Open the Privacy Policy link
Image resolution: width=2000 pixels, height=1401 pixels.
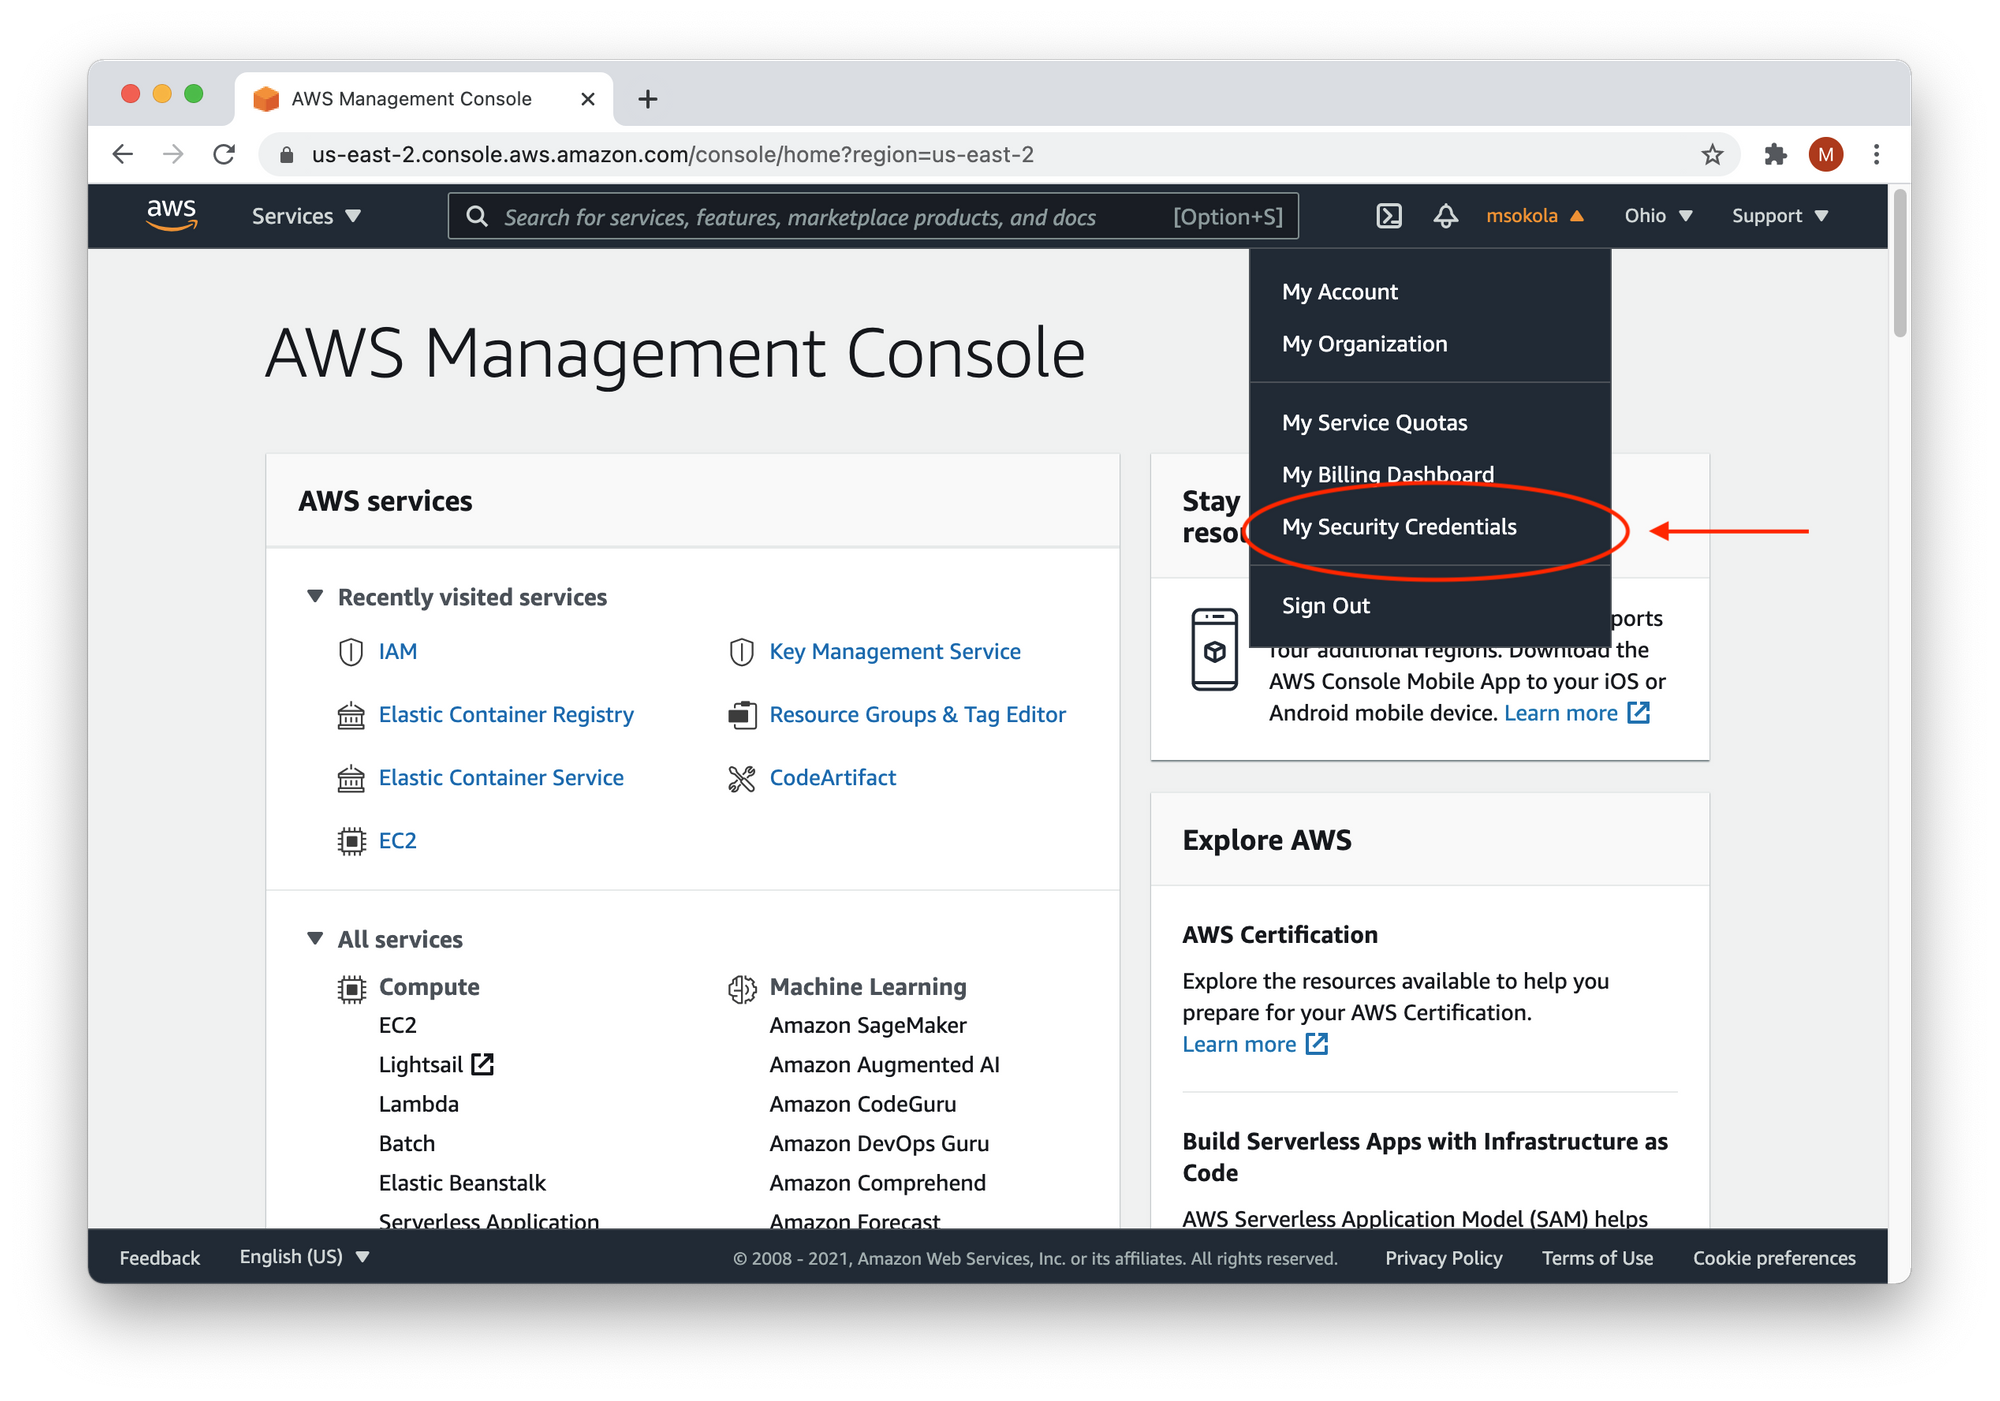(x=1443, y=1258)
